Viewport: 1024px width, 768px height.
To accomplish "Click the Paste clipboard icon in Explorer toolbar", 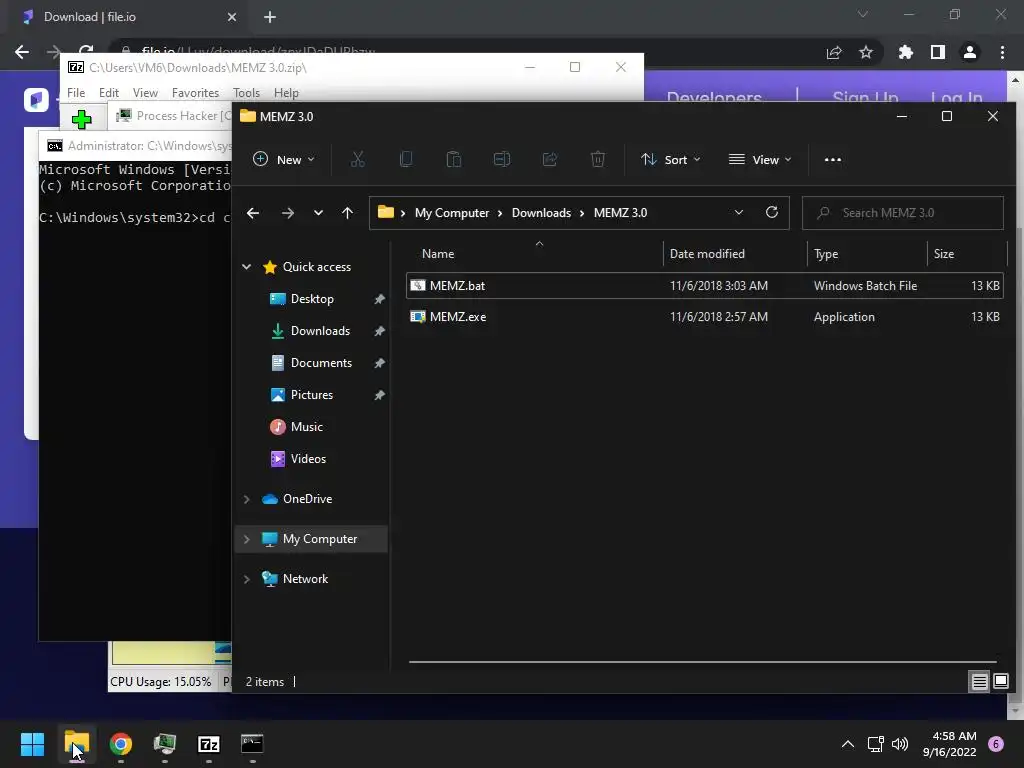I will (x=453, y=159).
